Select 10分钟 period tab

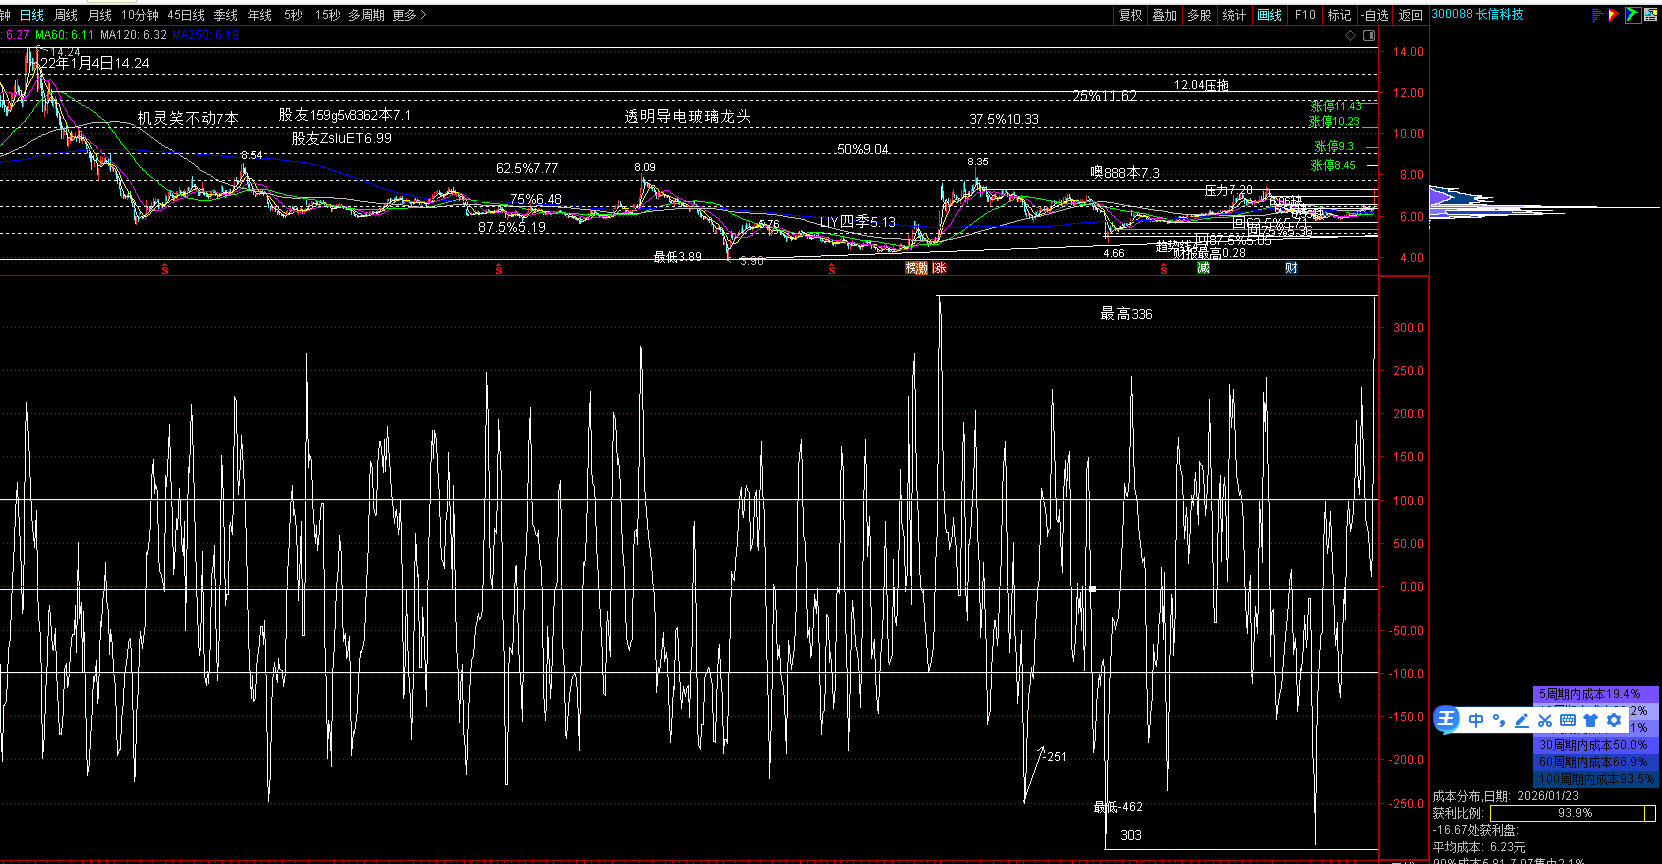(x=140, y=15)
